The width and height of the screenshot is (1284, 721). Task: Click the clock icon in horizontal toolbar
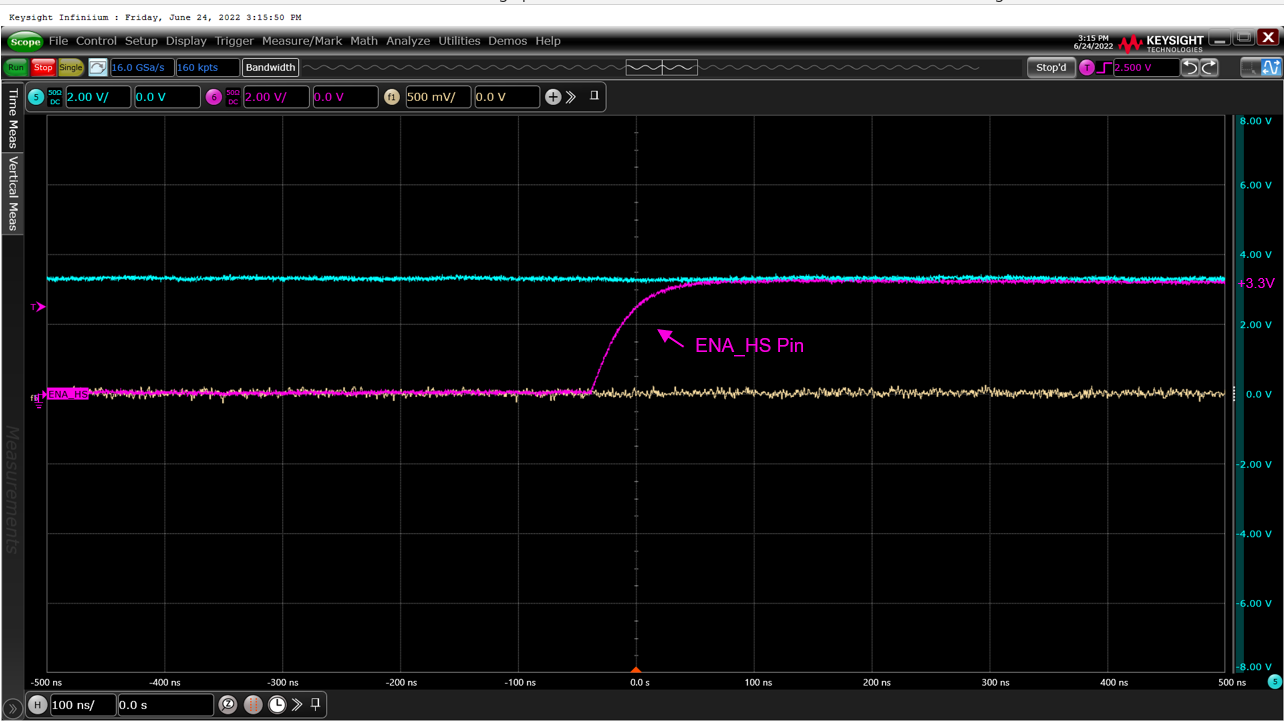point(277,705)
